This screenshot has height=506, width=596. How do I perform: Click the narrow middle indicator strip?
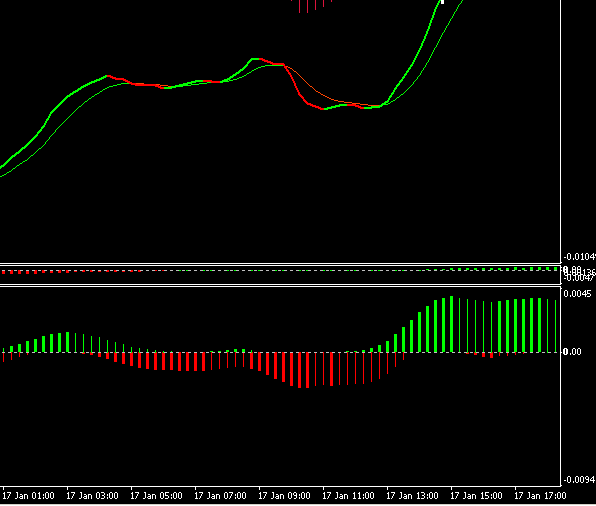(281, 274)
